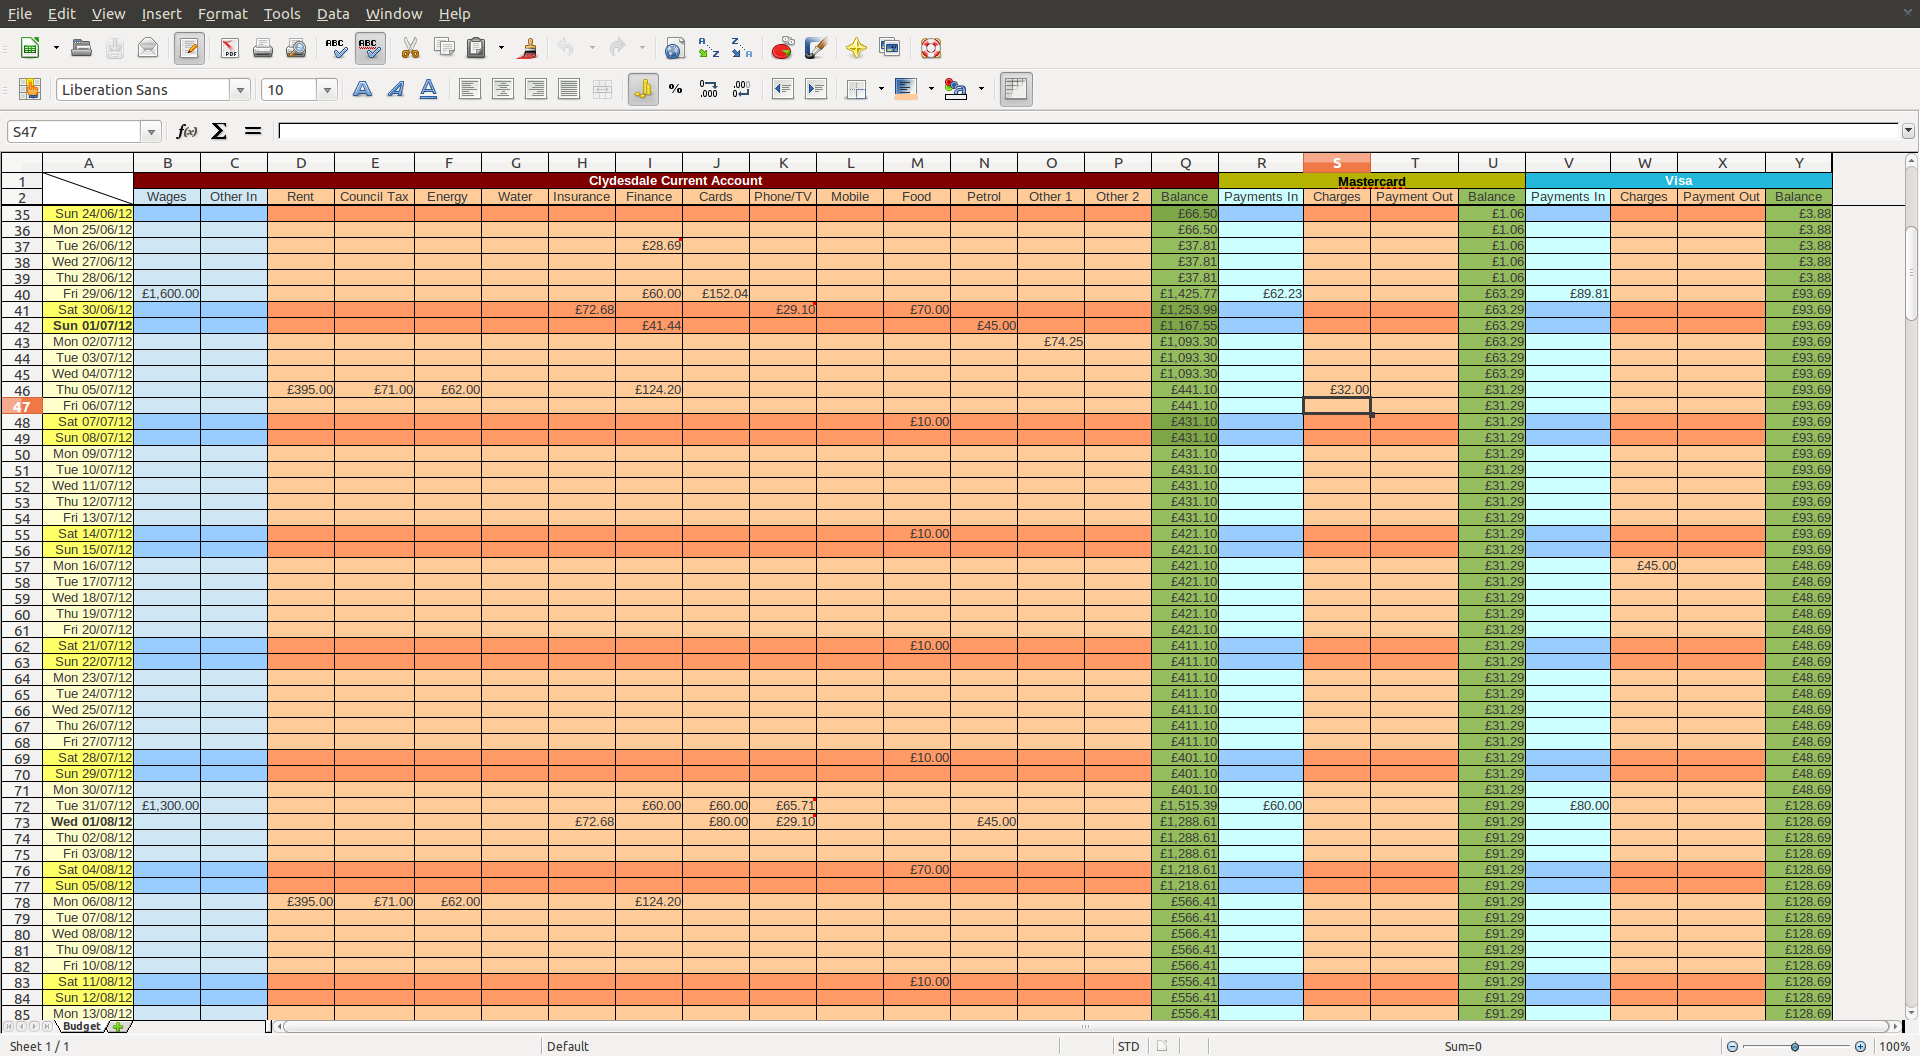
Task: Adjust the zoom slider handle
Action: pos(1795,1046)
